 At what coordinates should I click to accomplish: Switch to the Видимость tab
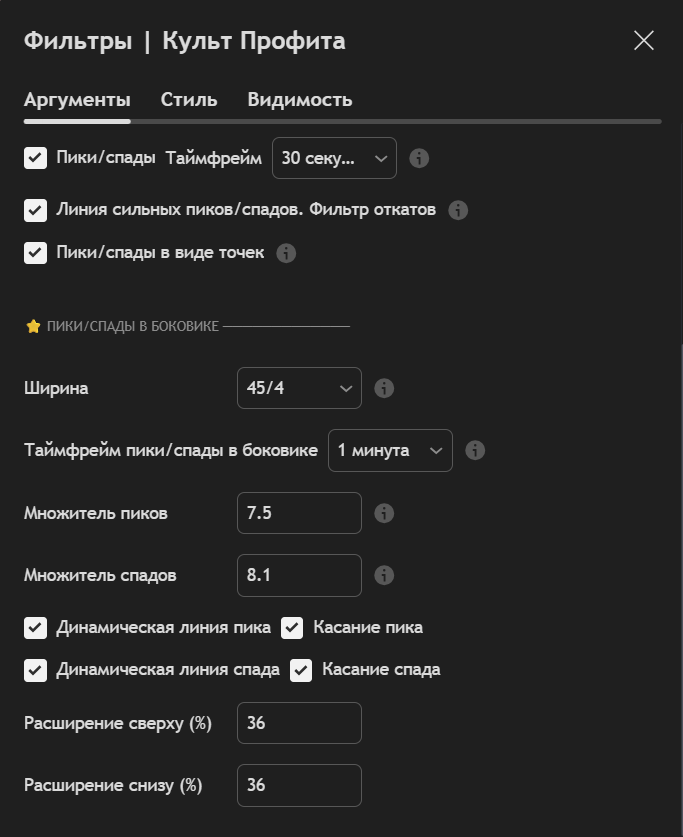[x=299, y=100]
